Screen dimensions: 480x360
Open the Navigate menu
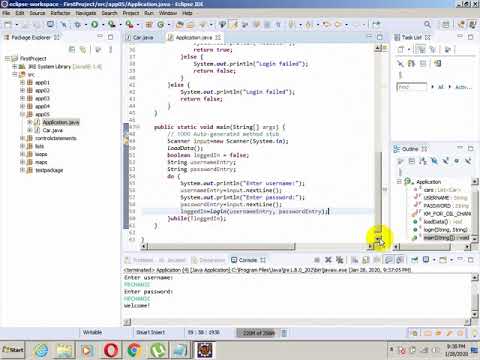(86, 13)
